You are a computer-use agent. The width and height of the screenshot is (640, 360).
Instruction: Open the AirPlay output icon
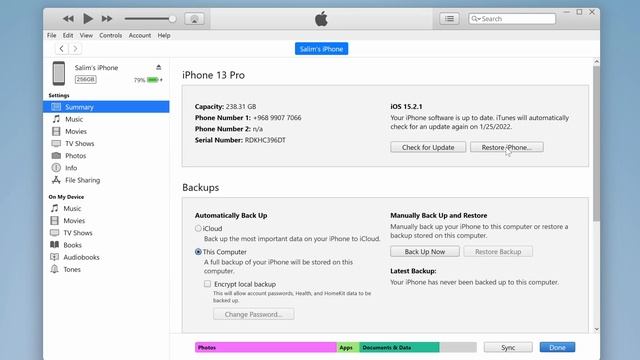194,19
